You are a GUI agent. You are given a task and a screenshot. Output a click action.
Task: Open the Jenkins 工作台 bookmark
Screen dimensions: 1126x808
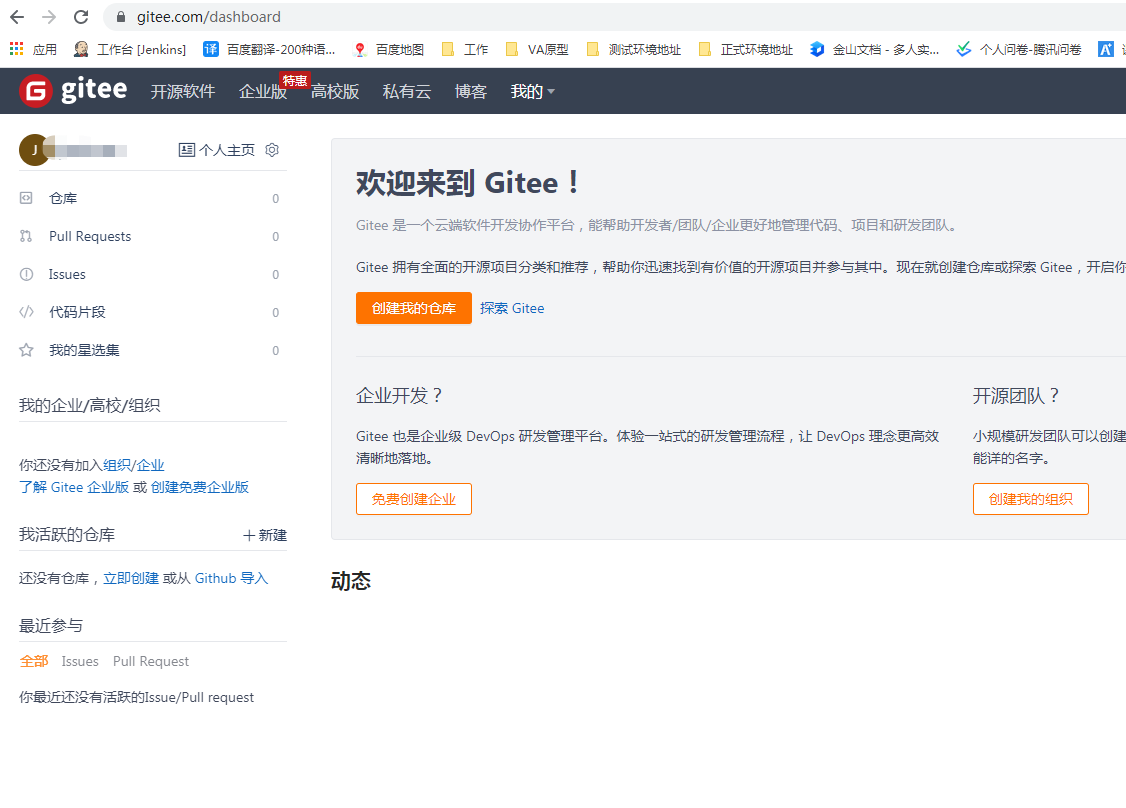click(x=130, y=49)
